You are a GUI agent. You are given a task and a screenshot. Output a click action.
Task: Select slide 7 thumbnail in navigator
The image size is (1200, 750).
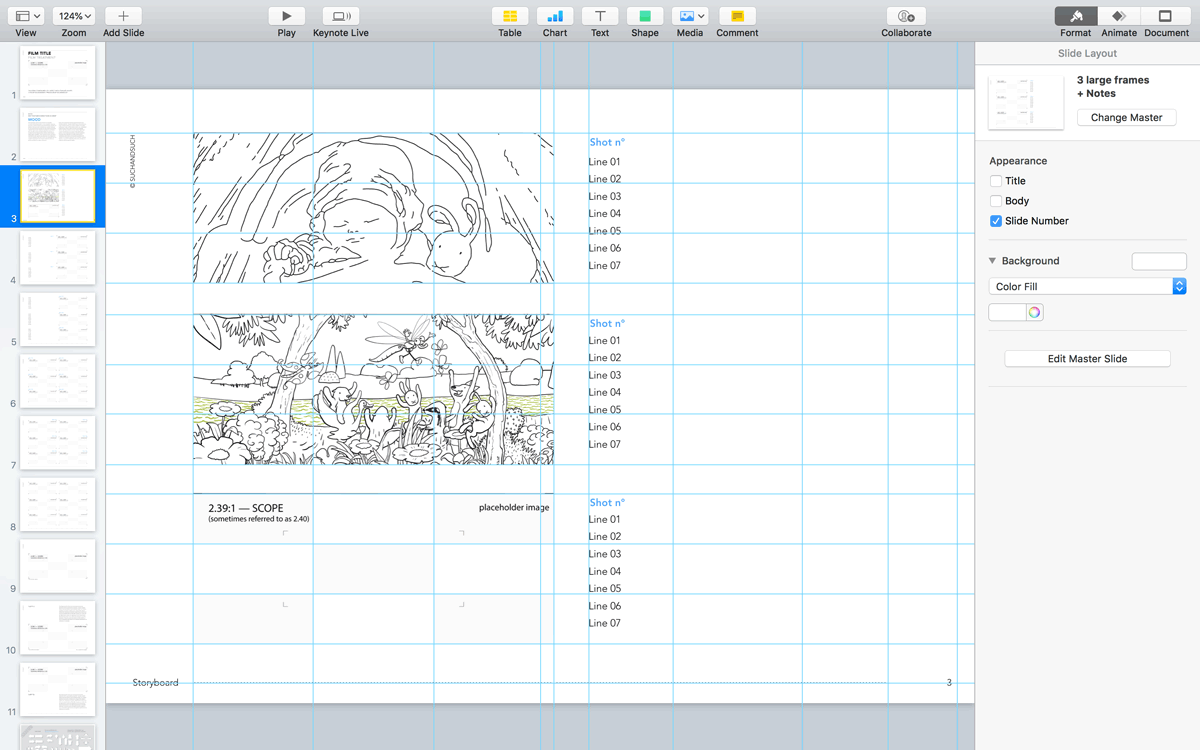click(x=58, y=443)
